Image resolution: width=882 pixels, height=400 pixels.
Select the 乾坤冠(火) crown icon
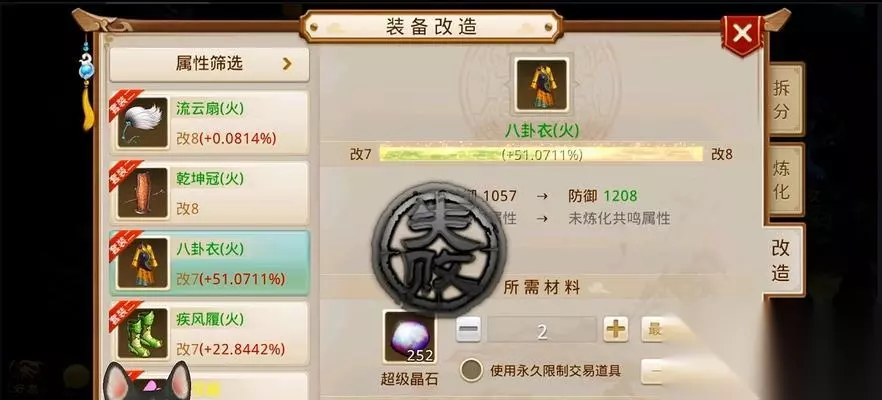pyautogui.click(x=142, y=193)
